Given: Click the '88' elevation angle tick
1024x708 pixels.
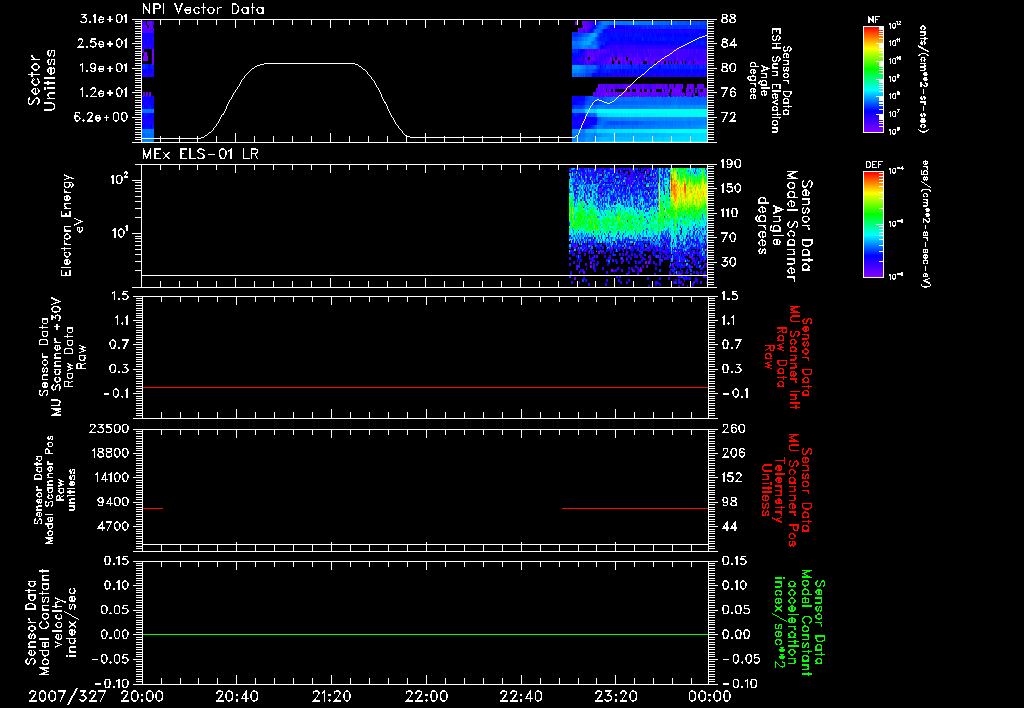Looking at the screenshot, I should [729, 19].
